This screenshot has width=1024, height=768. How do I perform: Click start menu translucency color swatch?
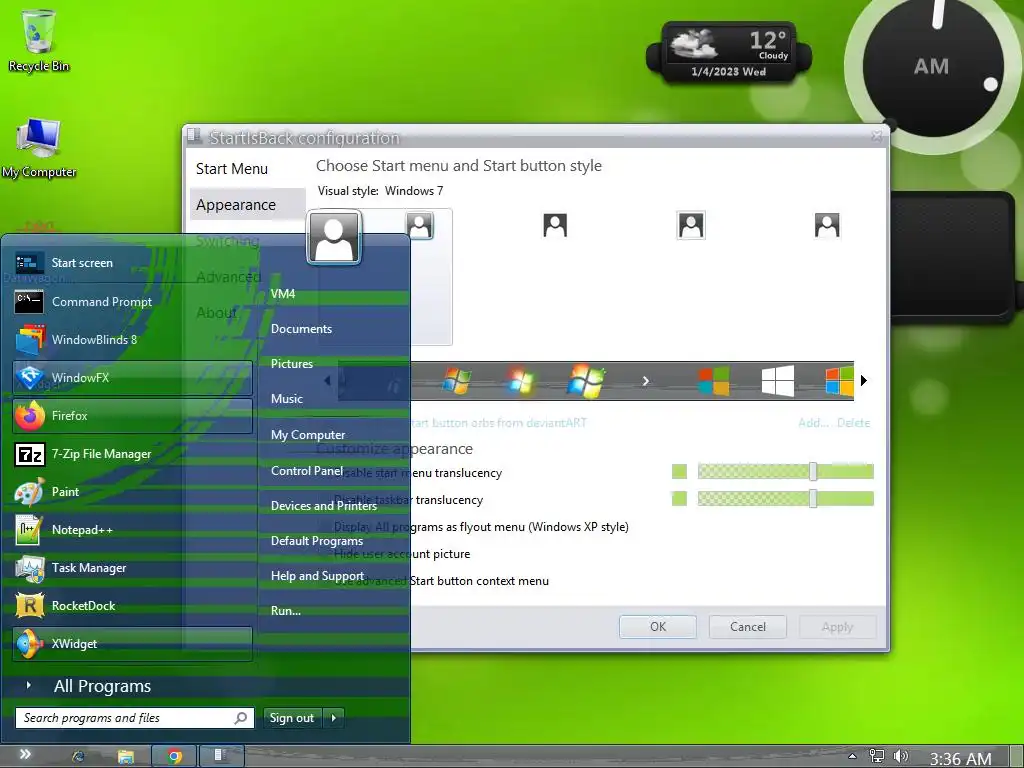[x=679, y=472]
